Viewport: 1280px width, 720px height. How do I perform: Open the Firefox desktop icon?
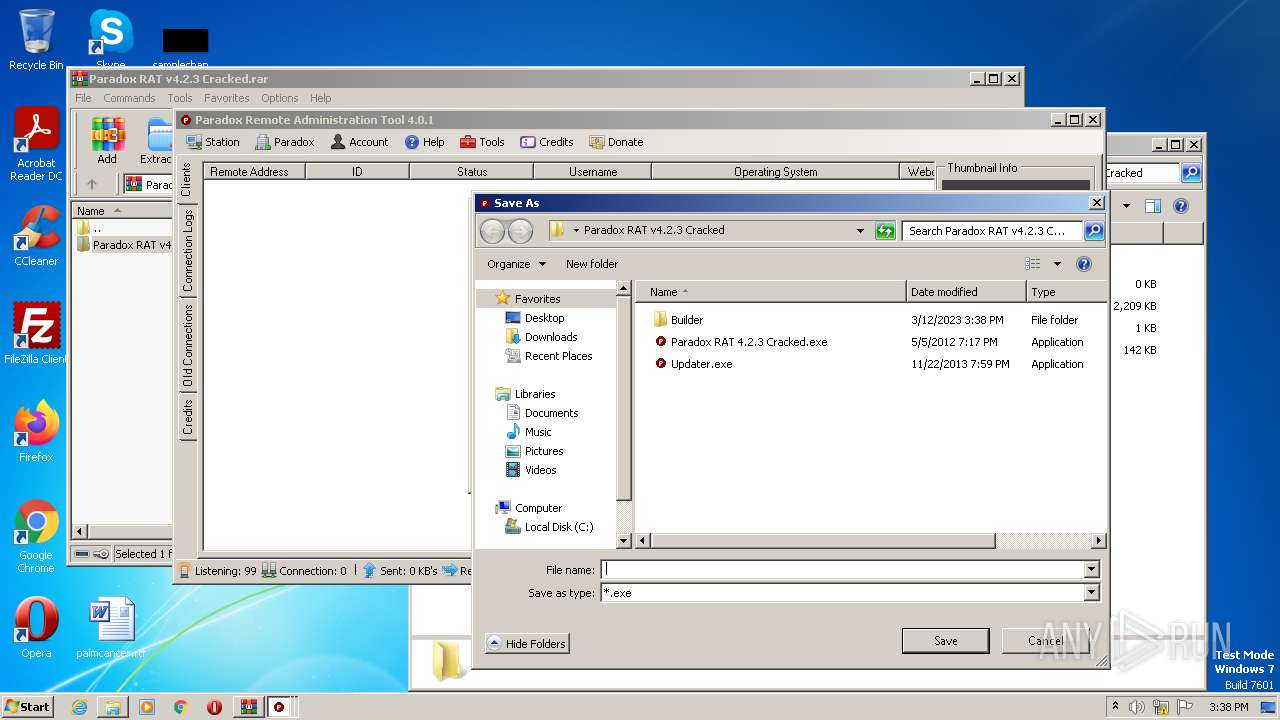pos(36,432)
